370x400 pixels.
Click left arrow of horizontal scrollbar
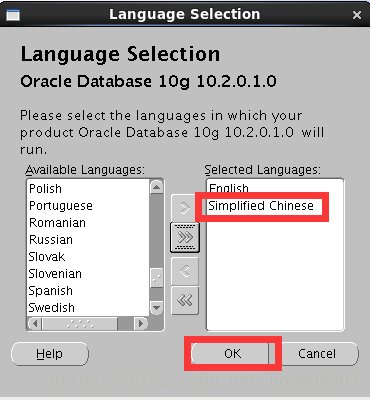[x=35, y=323]
